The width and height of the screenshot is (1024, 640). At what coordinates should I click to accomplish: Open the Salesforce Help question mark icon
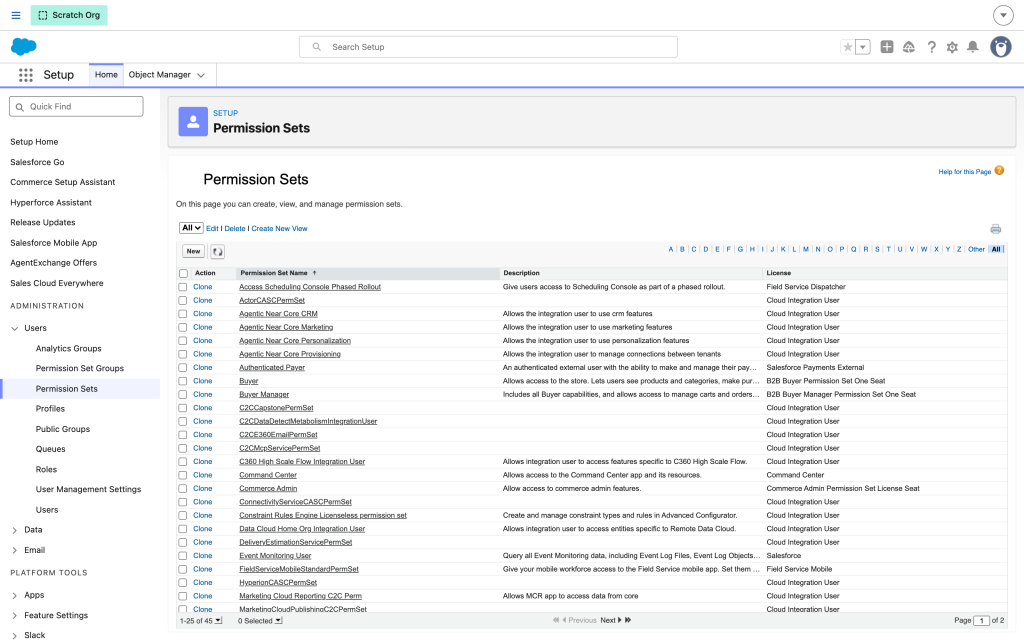(x=931, y=47)
